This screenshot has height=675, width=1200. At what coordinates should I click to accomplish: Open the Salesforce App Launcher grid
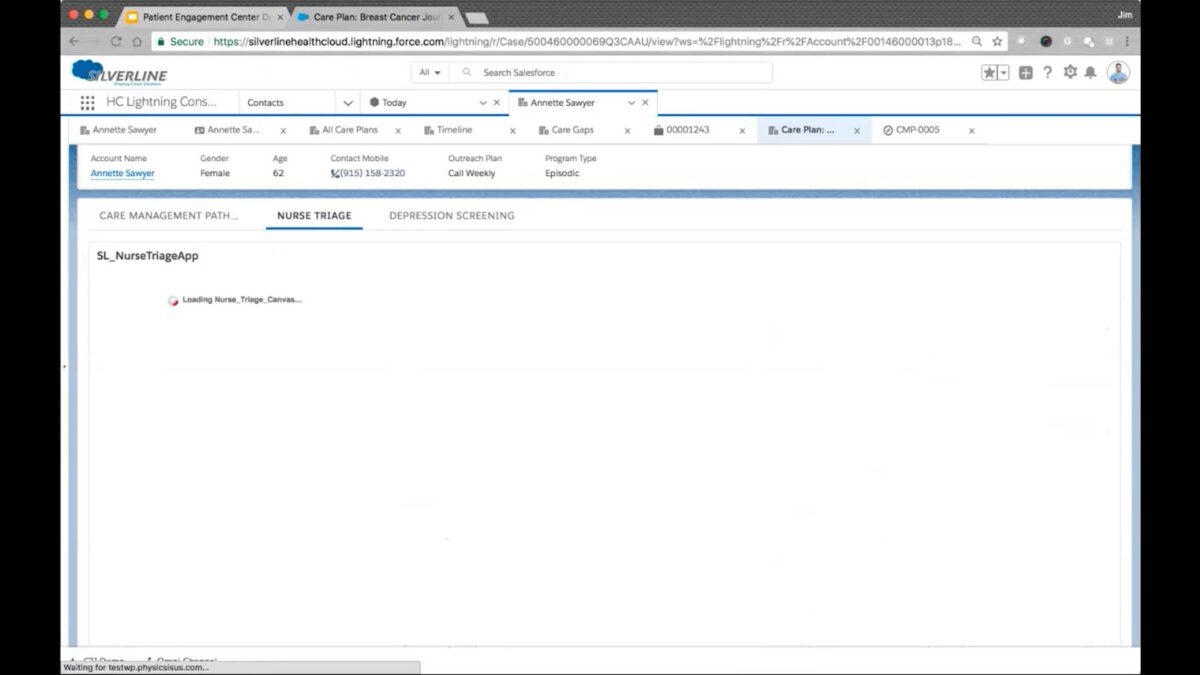click(x=88, y=102)
